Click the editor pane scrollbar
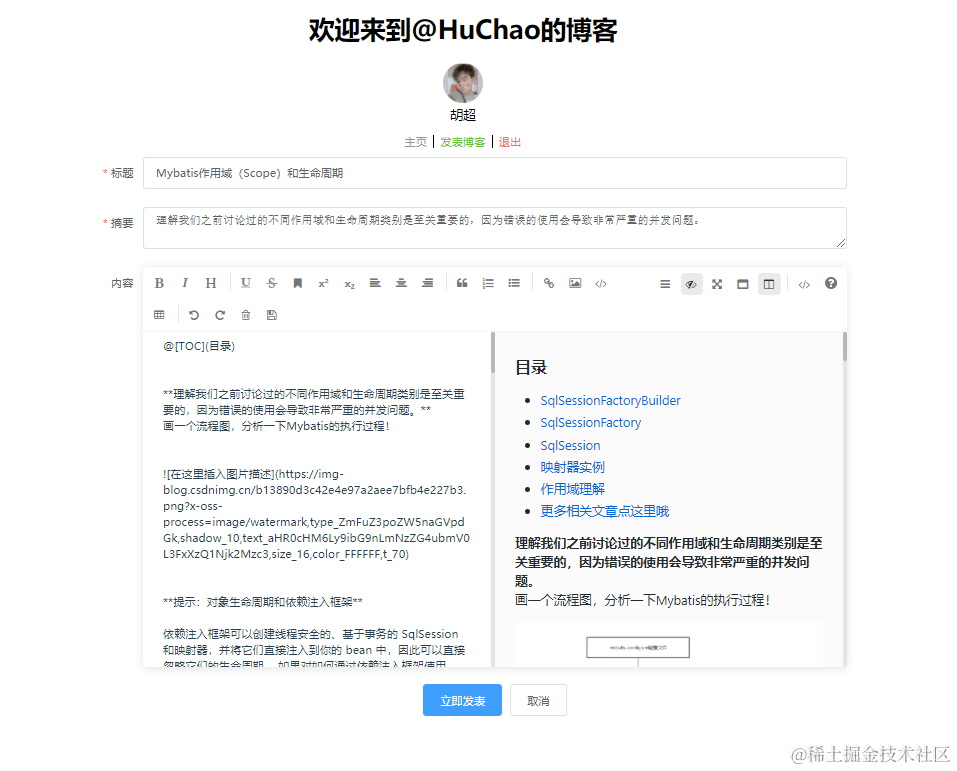957x771 pixels. [x=493, y=353]
